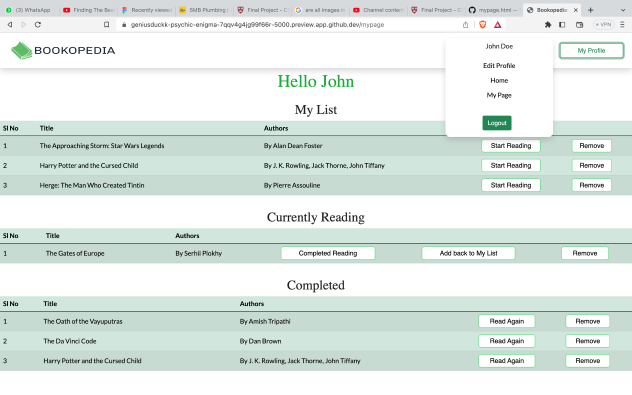Read Again The Oath of the Vayuputras

(507, 321)
